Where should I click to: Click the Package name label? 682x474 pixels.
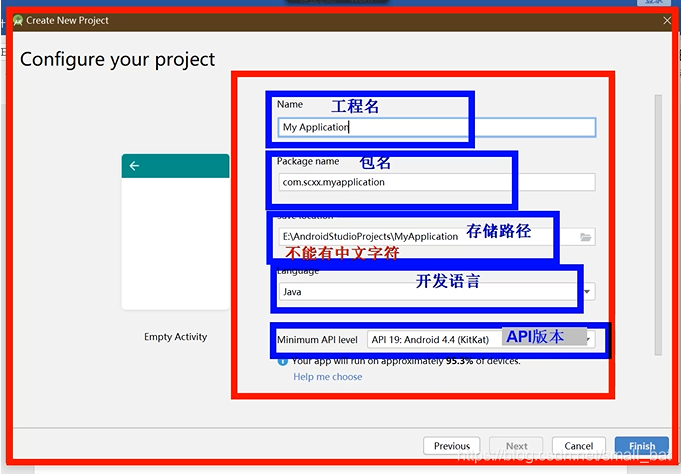pyautogui.click(x=308, y=161)
